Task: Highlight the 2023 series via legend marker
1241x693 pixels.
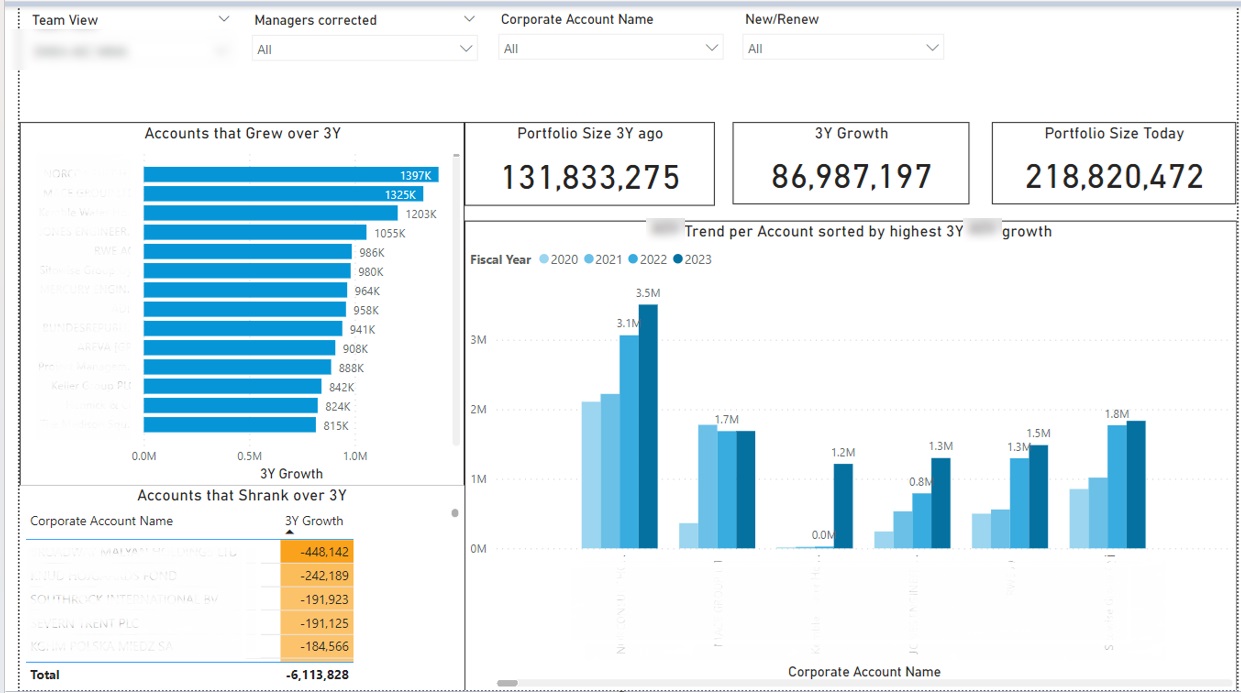Action: tap(678, 260)
